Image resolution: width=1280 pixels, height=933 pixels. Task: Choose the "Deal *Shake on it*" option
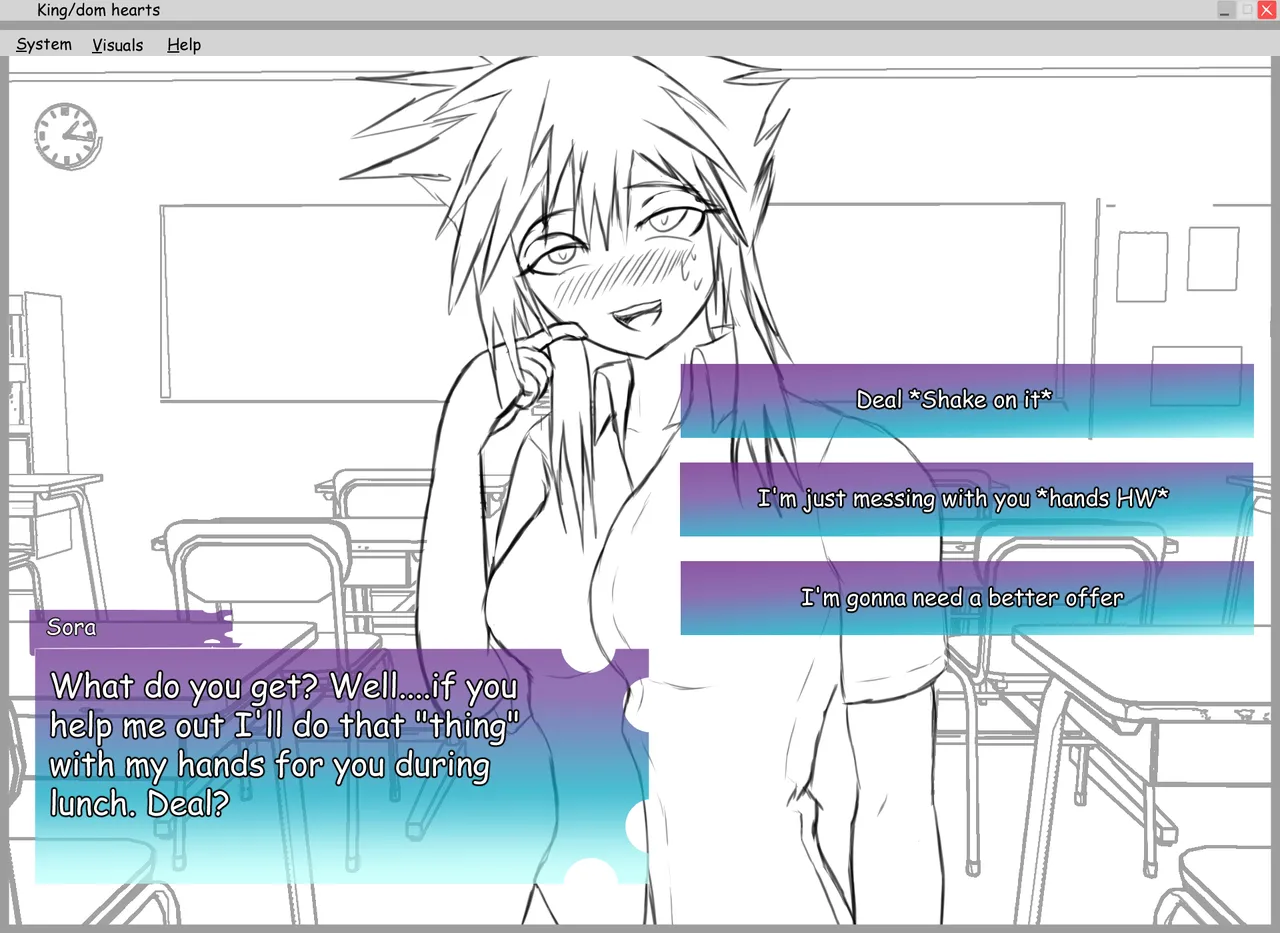tap(966, 400)
